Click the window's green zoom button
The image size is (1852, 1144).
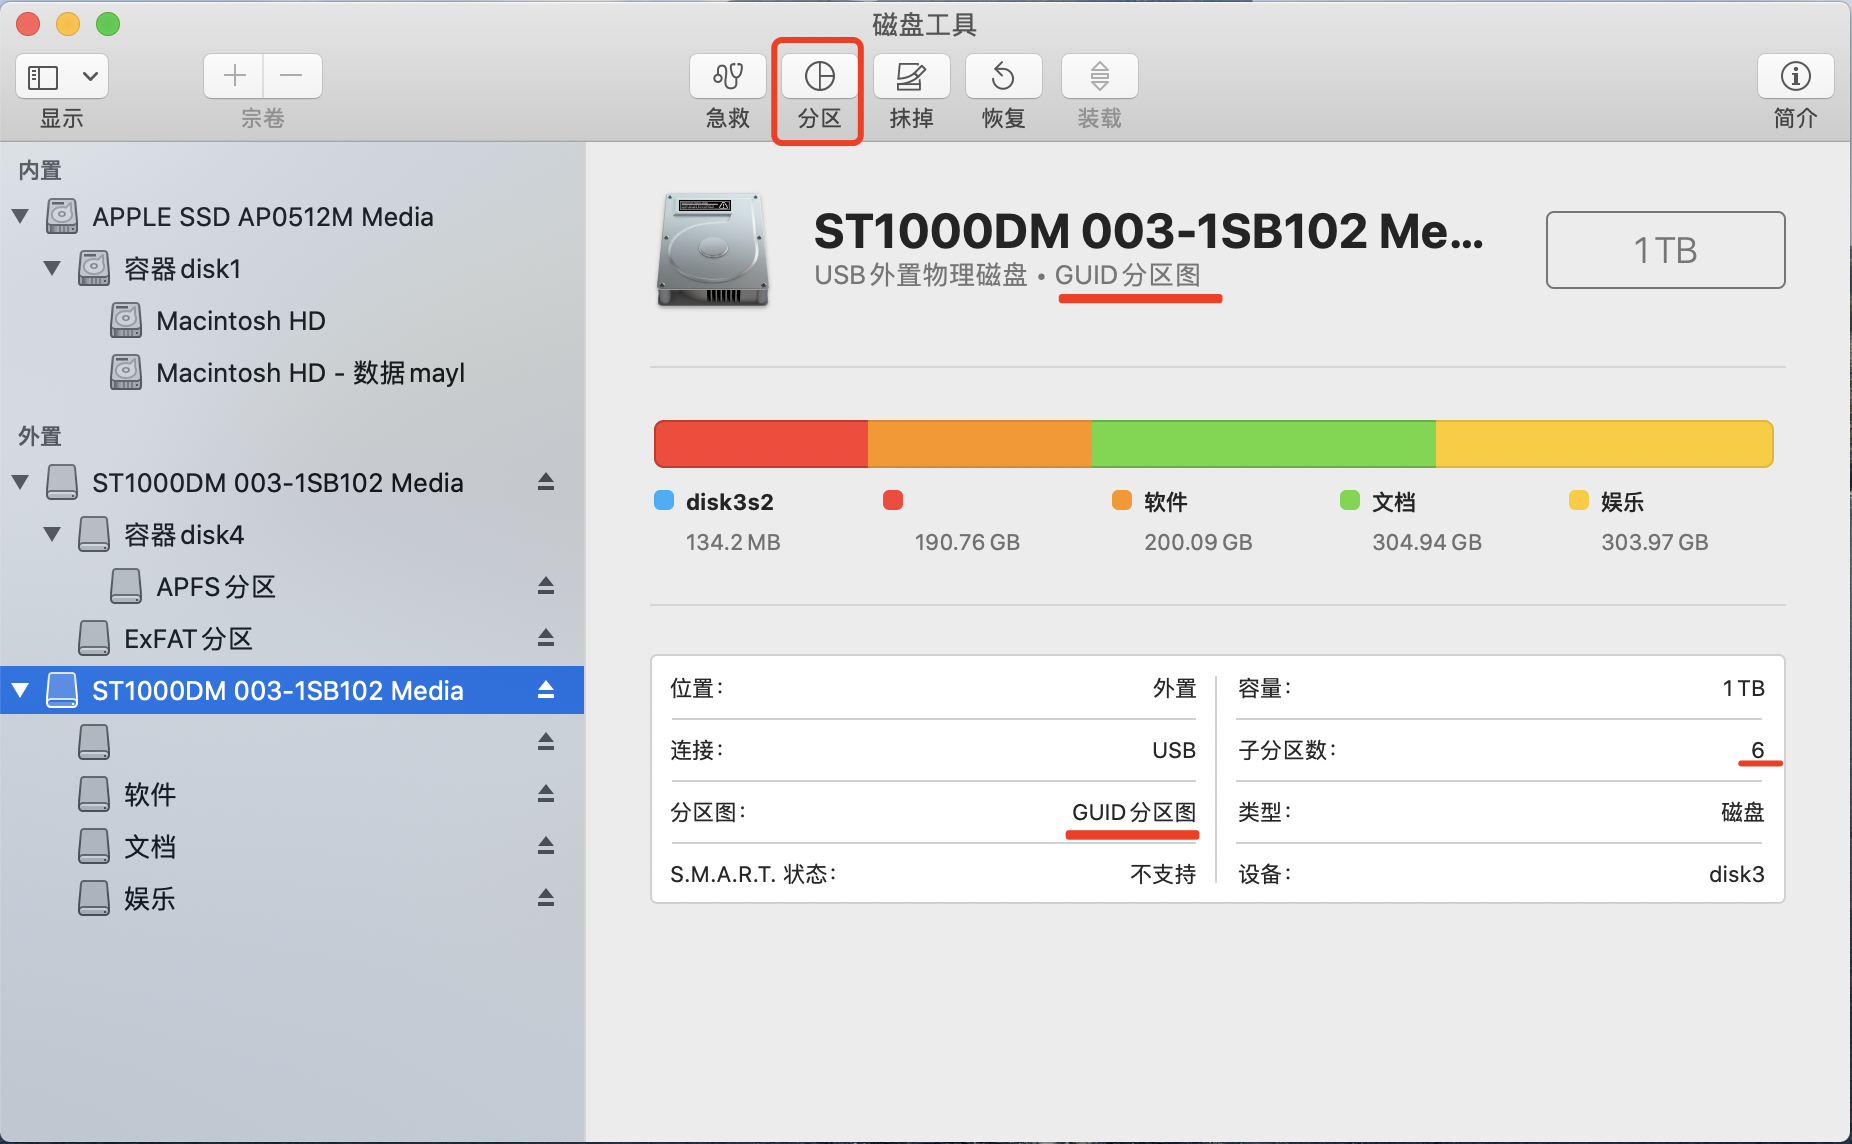coord(108,24)
